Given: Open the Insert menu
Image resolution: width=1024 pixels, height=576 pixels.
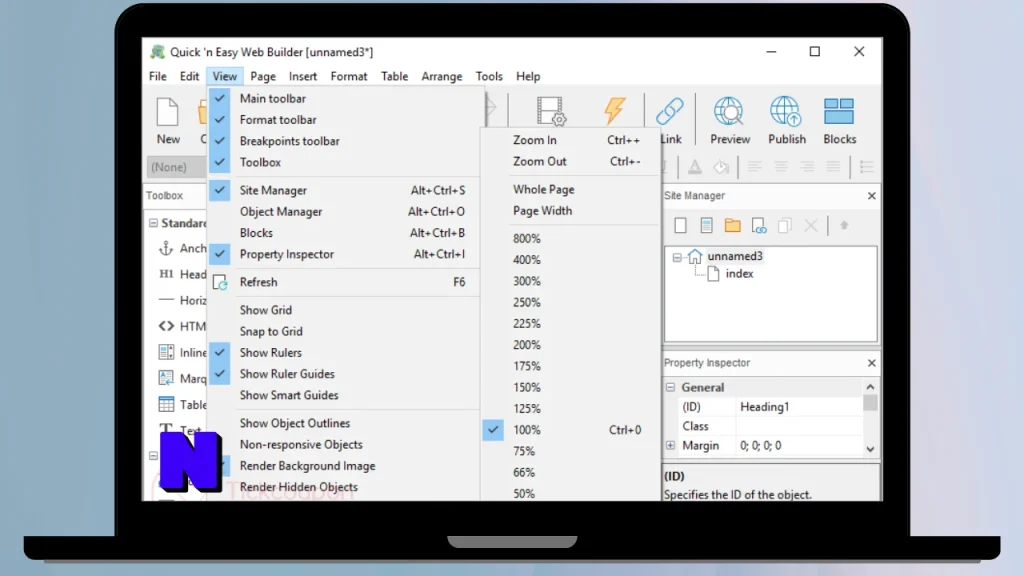Looking at the screenshot, I should click(x=303, y=76).
